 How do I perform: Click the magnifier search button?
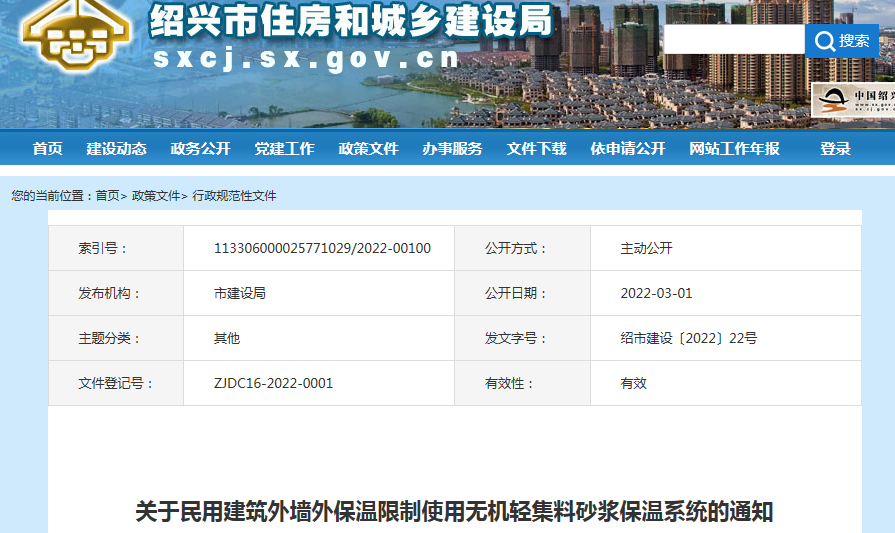click(841, 40)
